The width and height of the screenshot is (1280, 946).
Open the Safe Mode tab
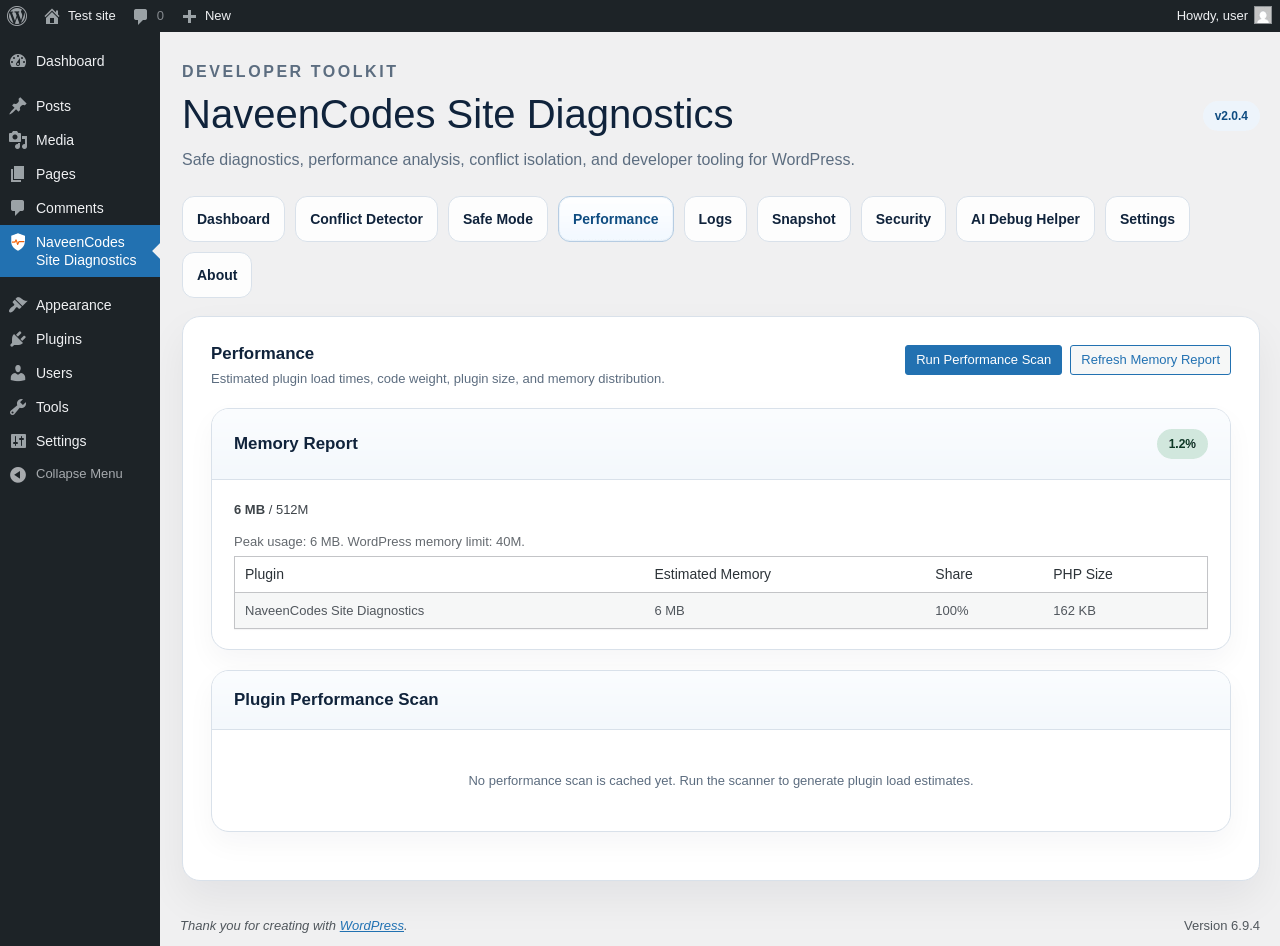498,219
